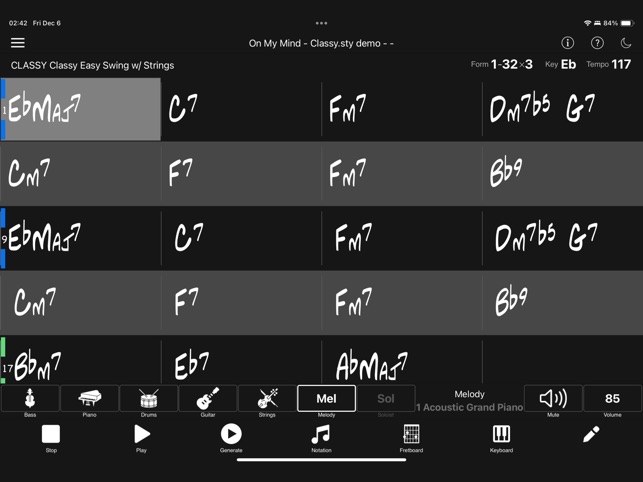Select the Strings instrument icon
This screenshot has width=643, height=482.
tap(267, 398)
